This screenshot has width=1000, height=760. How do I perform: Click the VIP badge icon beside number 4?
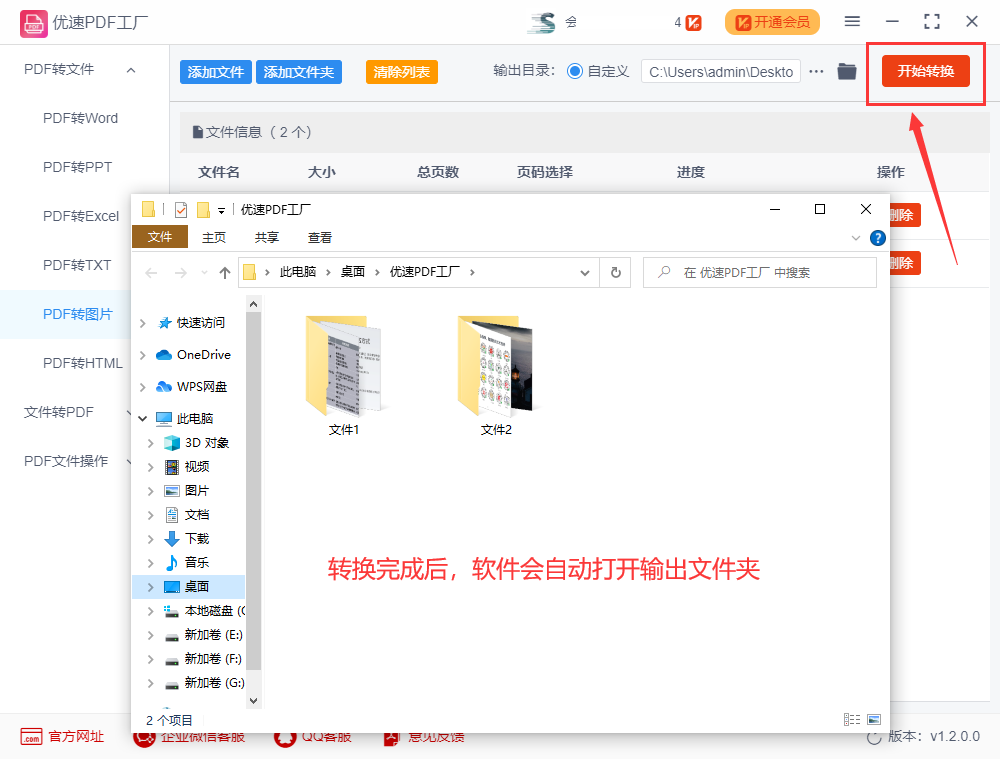pyautogui.click(x=693, y=23)
